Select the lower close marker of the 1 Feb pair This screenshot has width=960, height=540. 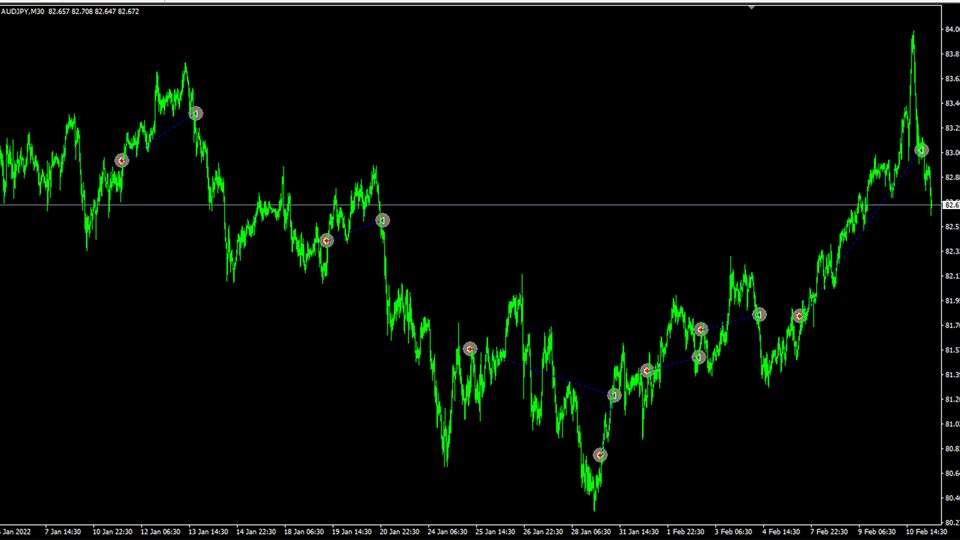[x=699, y=357]
